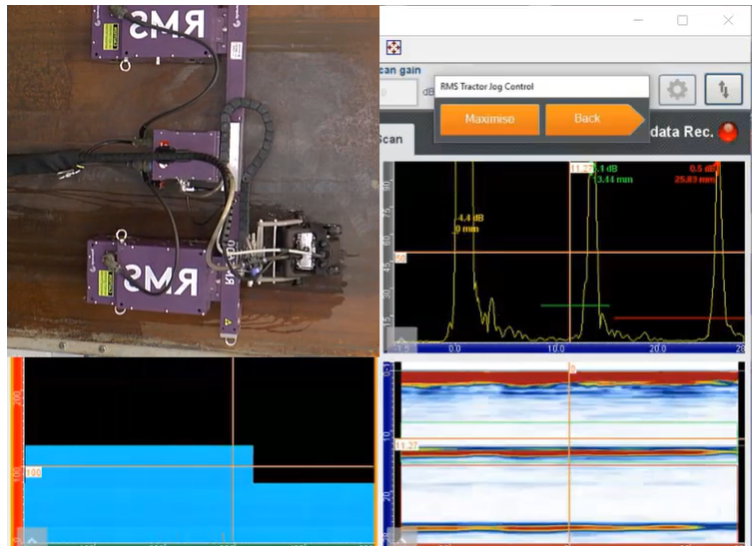Click the red color bar beside C-scan
This screenshot has height=546, width=755.
(x=17, y=451)
